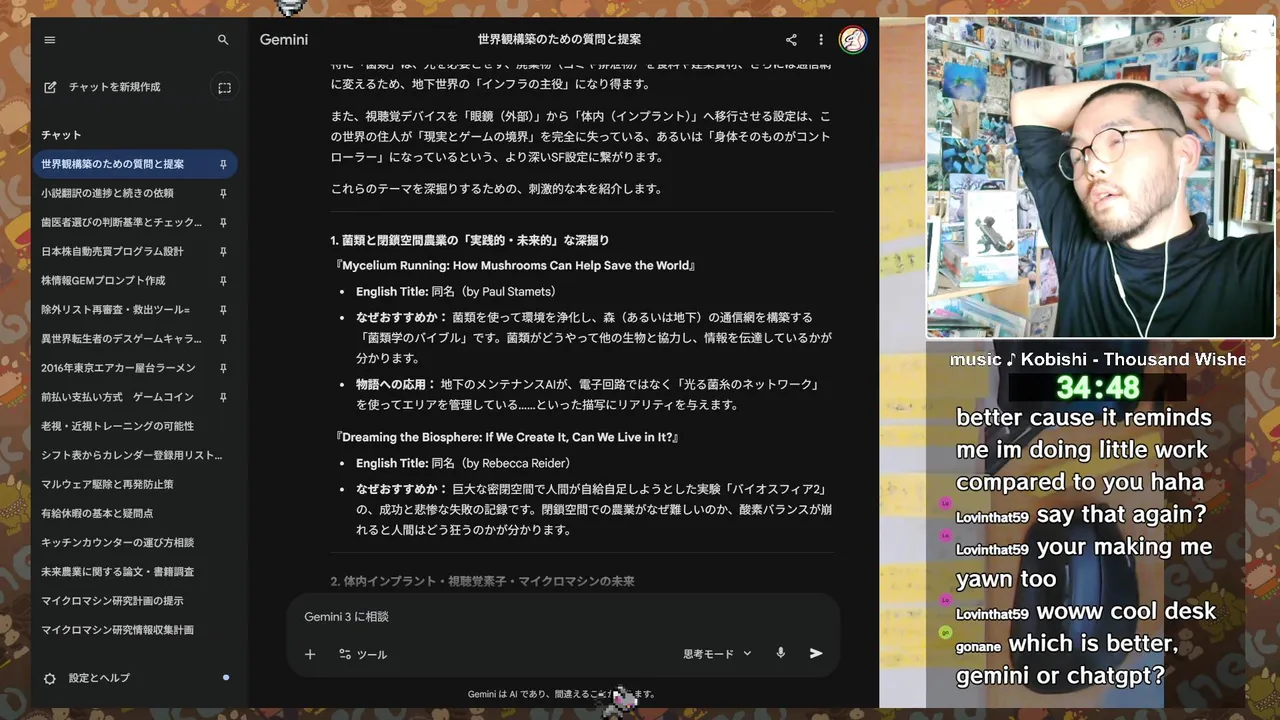This screenshot has height=720, width=1280.
Task: Toggle pin on 2016年東京エアカー屋台ラーメン
Action: click(x=223, y=368)
